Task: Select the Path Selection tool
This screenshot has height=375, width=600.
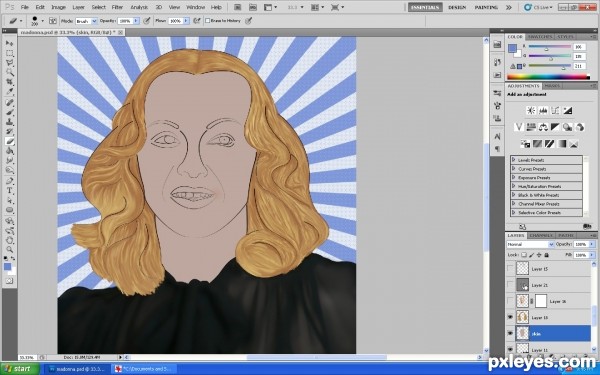Action: pyautogui.click(x=10, y=201)
